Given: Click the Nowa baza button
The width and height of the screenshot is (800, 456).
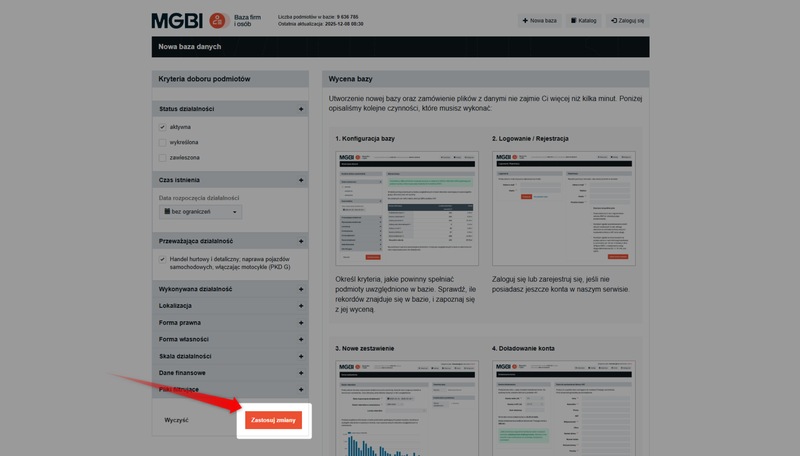Looking at the screenshot, I should [539, 20].
